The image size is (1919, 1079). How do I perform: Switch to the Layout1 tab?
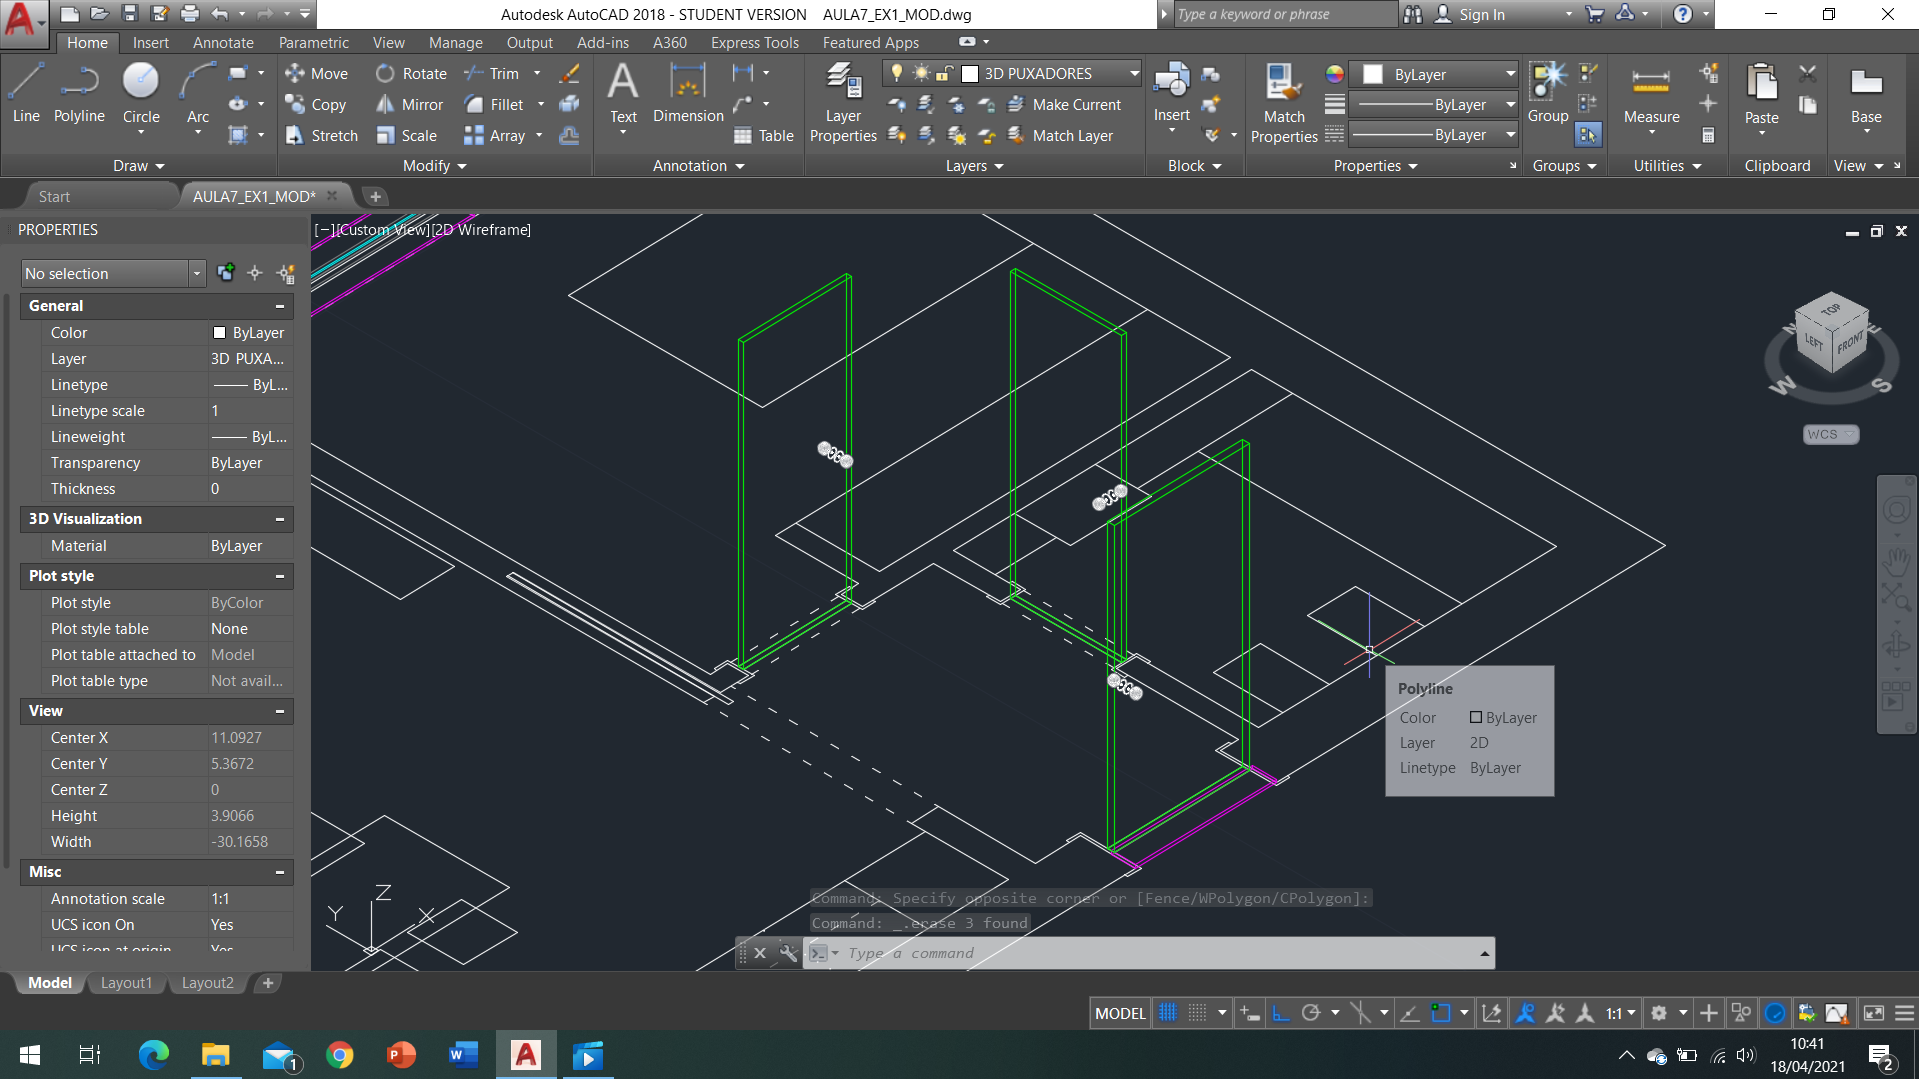click(x=126, y=983)
